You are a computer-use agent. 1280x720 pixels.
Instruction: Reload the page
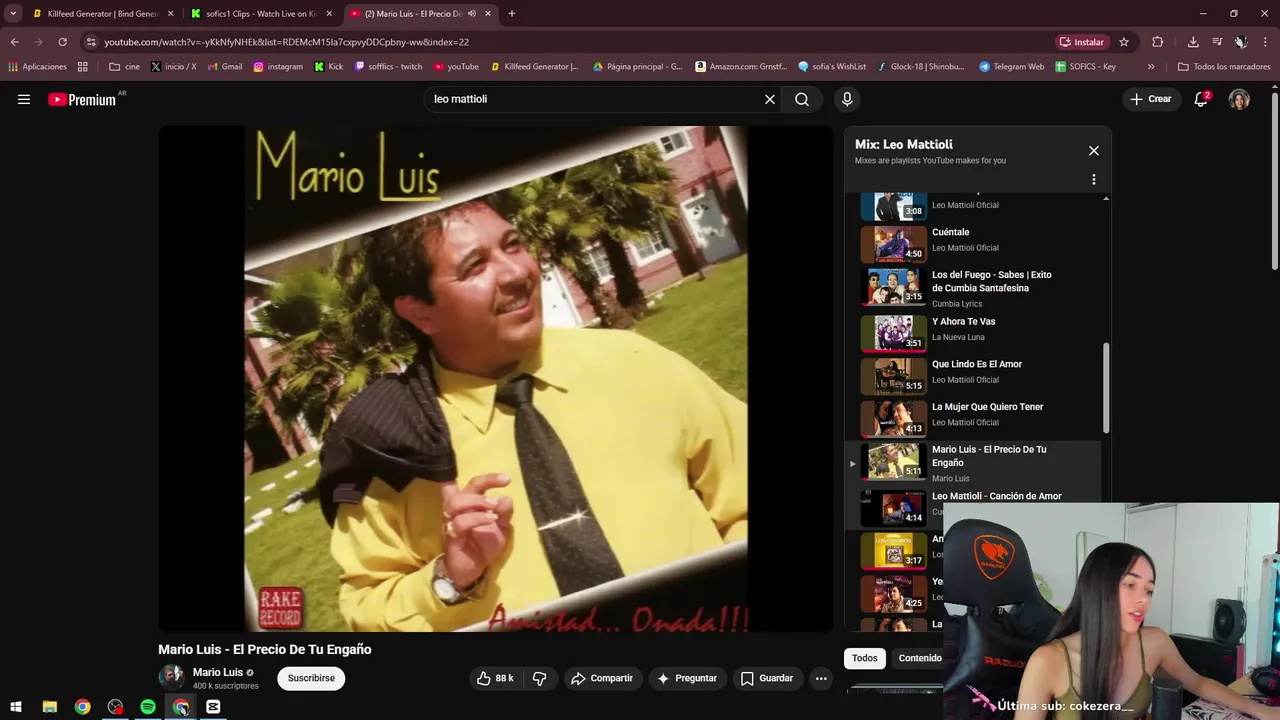point(62,42)
